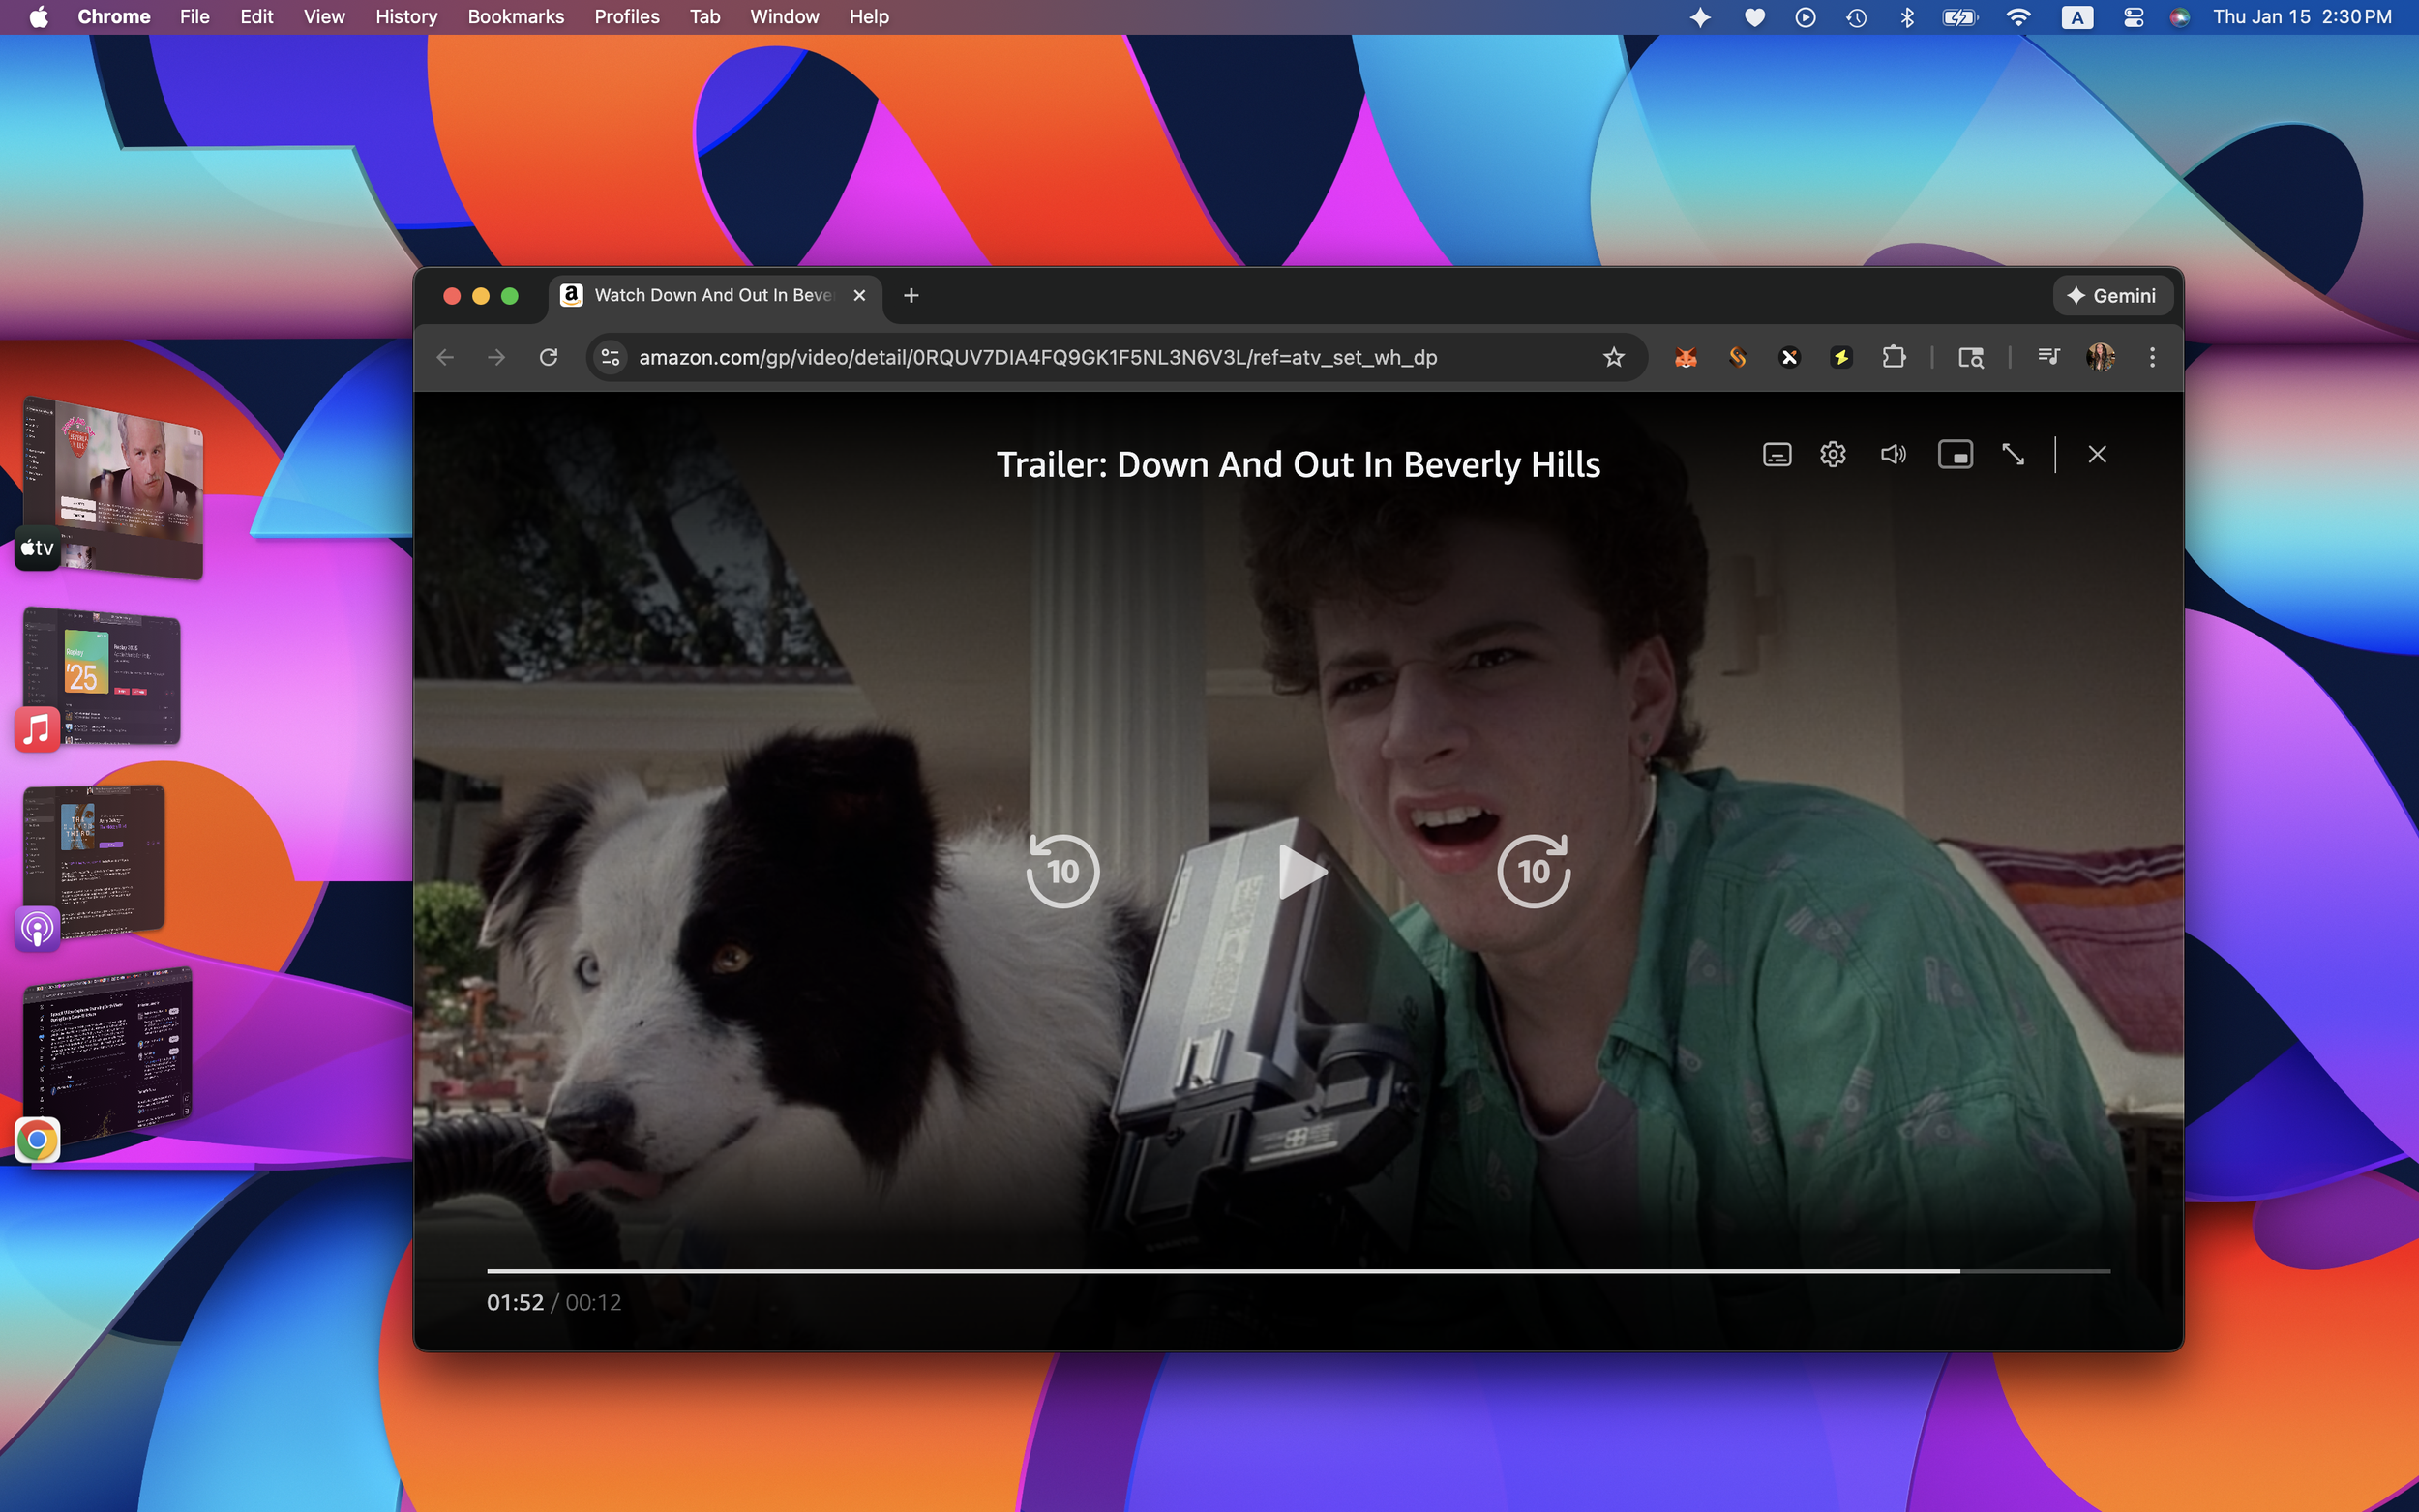The width and height of the screenshot is (2419, 1512).
Task: Enable picture-in-picture mode
Action: [x=1954, y=455]
